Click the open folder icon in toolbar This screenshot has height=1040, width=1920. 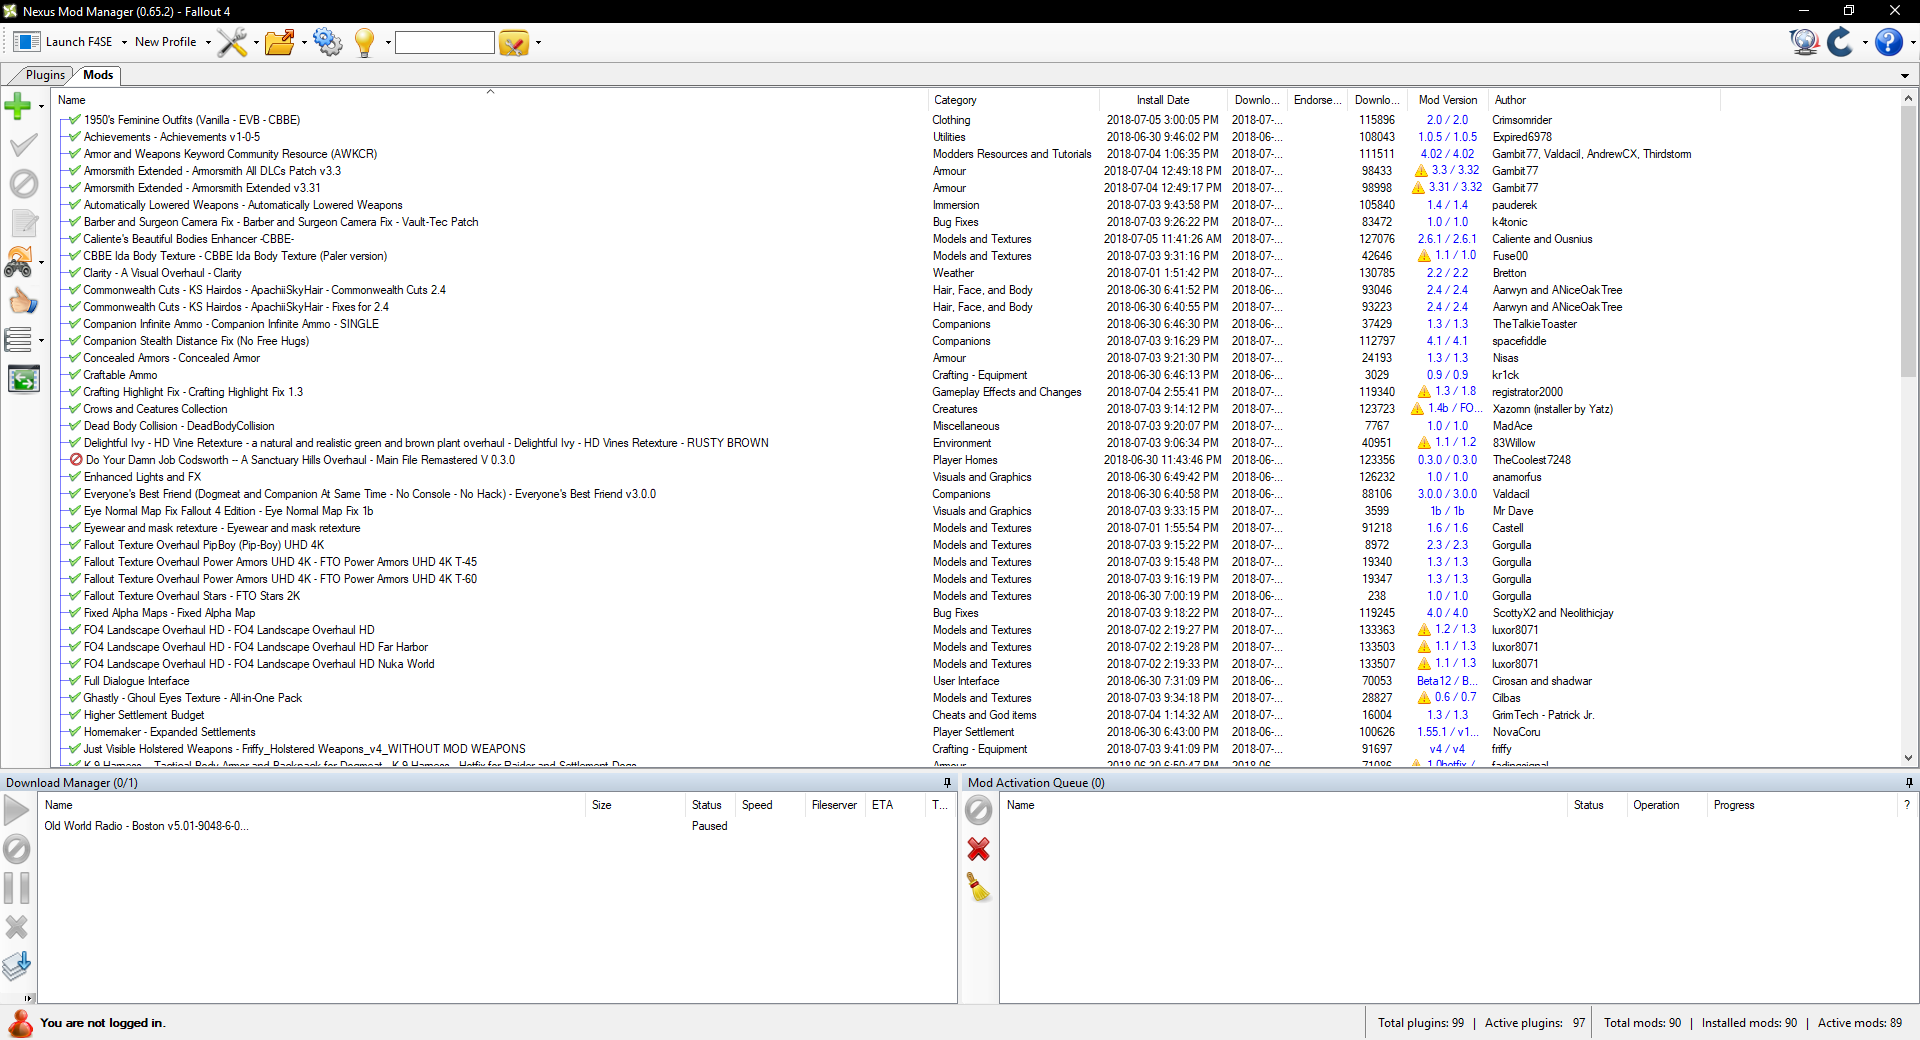coord(280,42)
